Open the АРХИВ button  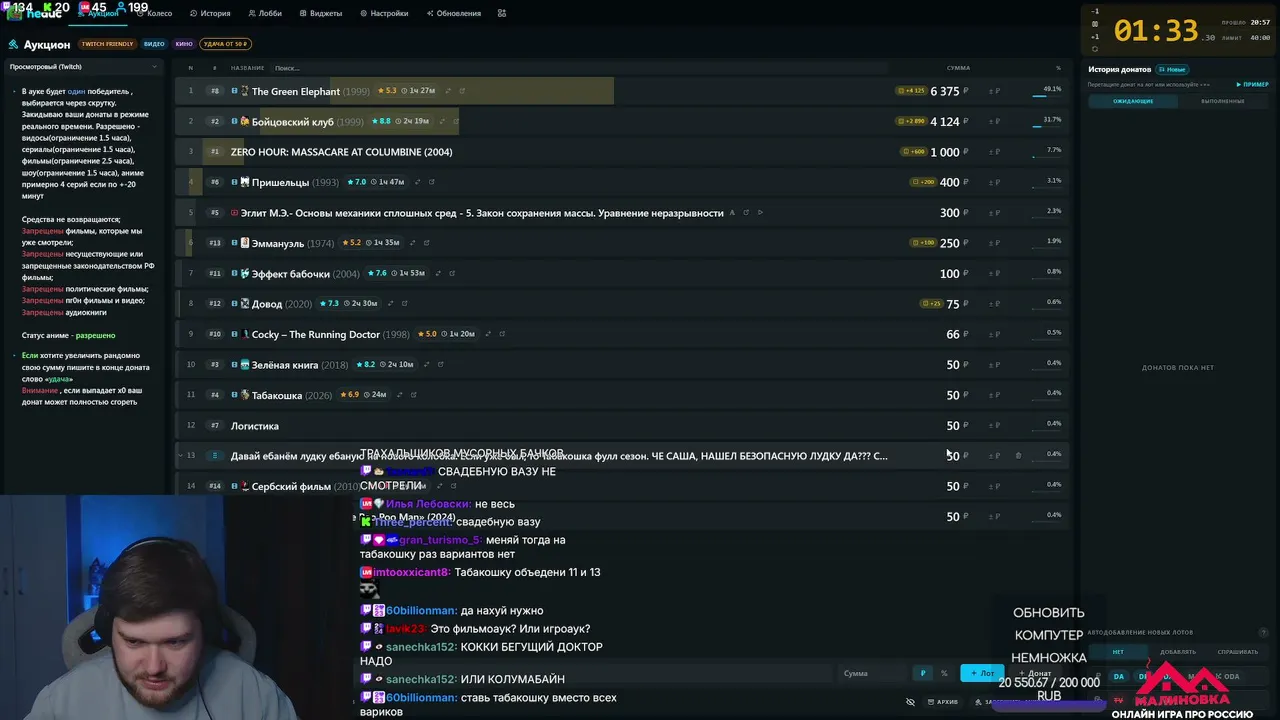(x=942, y=702)
